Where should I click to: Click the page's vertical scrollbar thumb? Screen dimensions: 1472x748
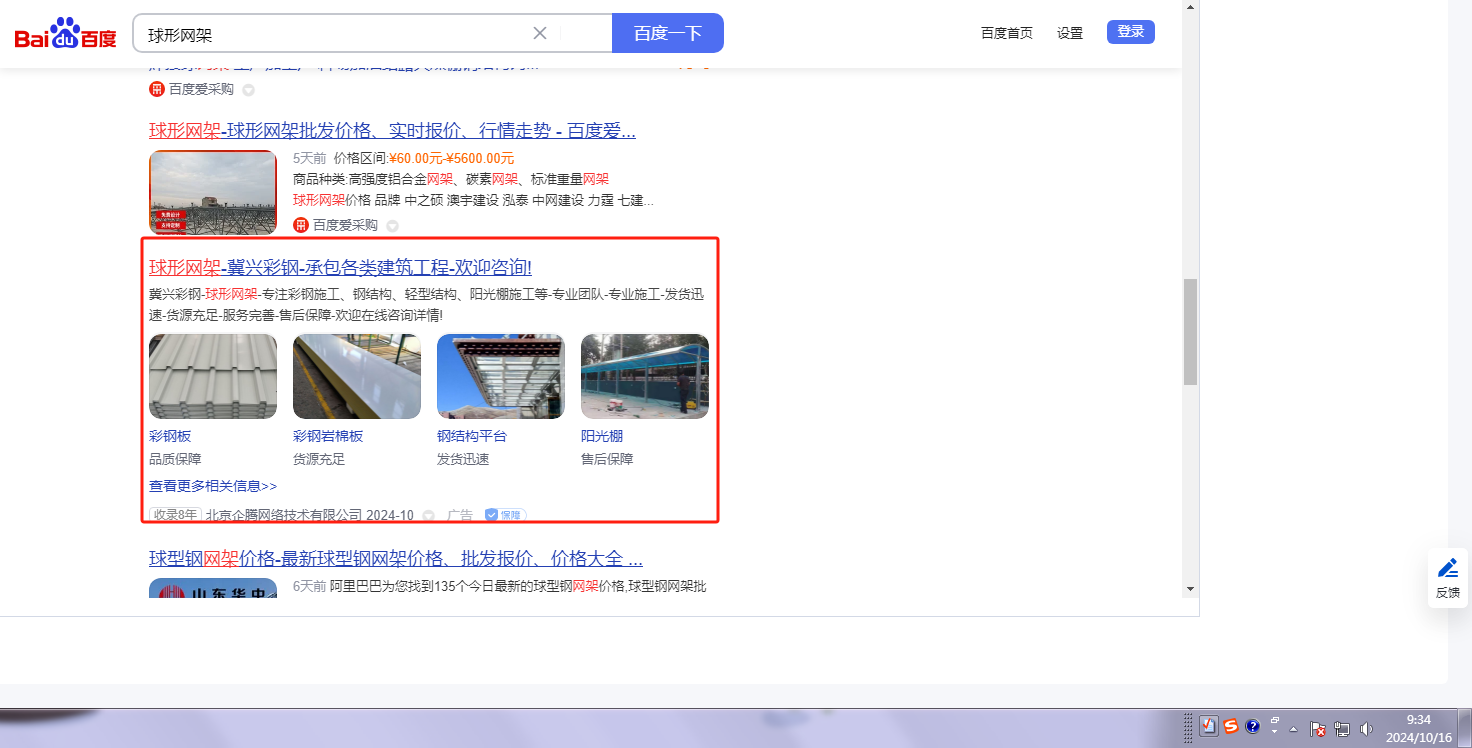(1190, 332)
